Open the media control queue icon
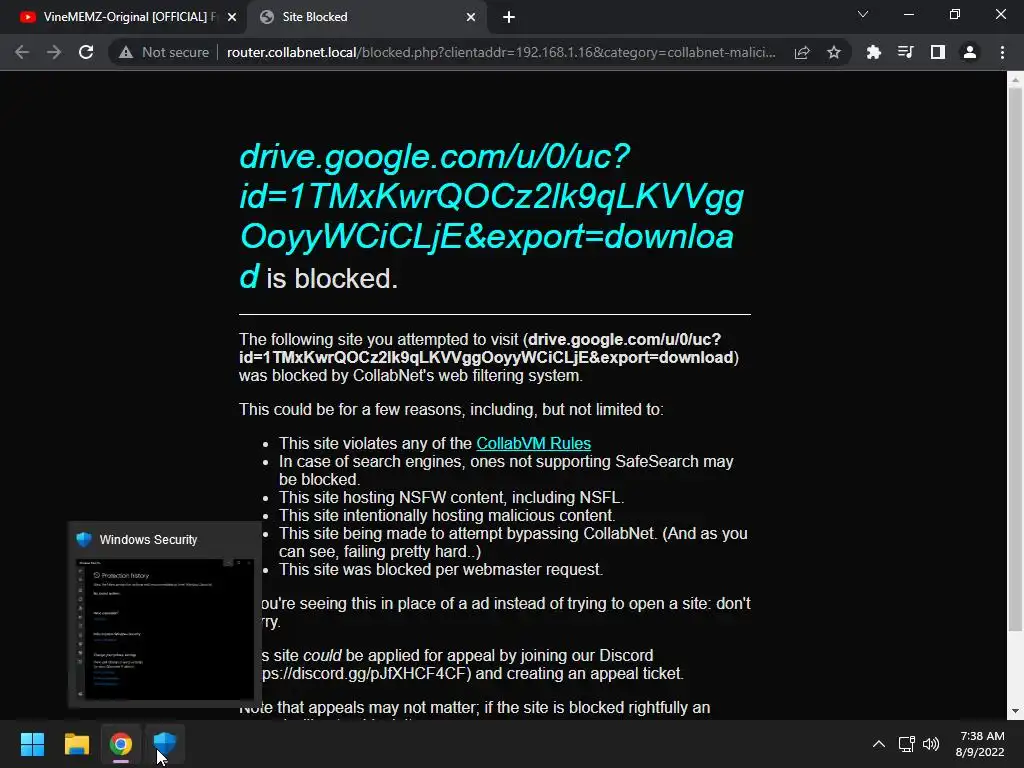 [x=905, y=52]
